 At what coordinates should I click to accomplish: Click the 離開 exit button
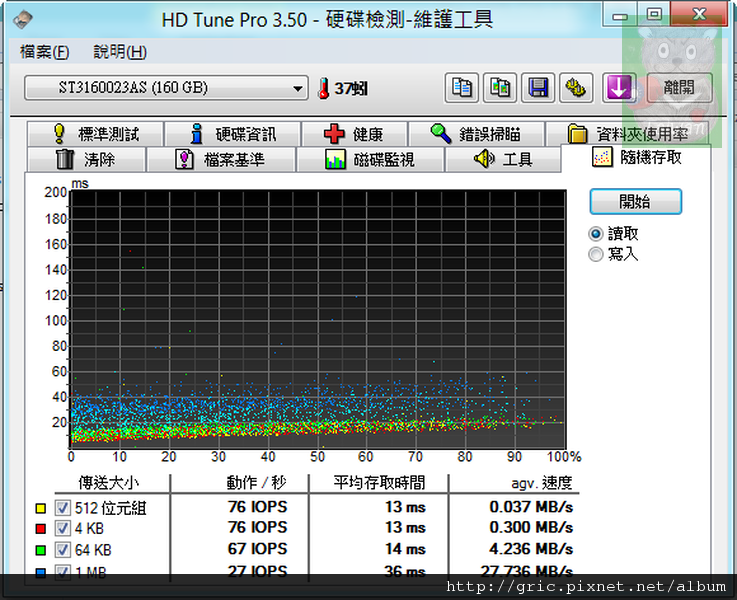[679, 88]
